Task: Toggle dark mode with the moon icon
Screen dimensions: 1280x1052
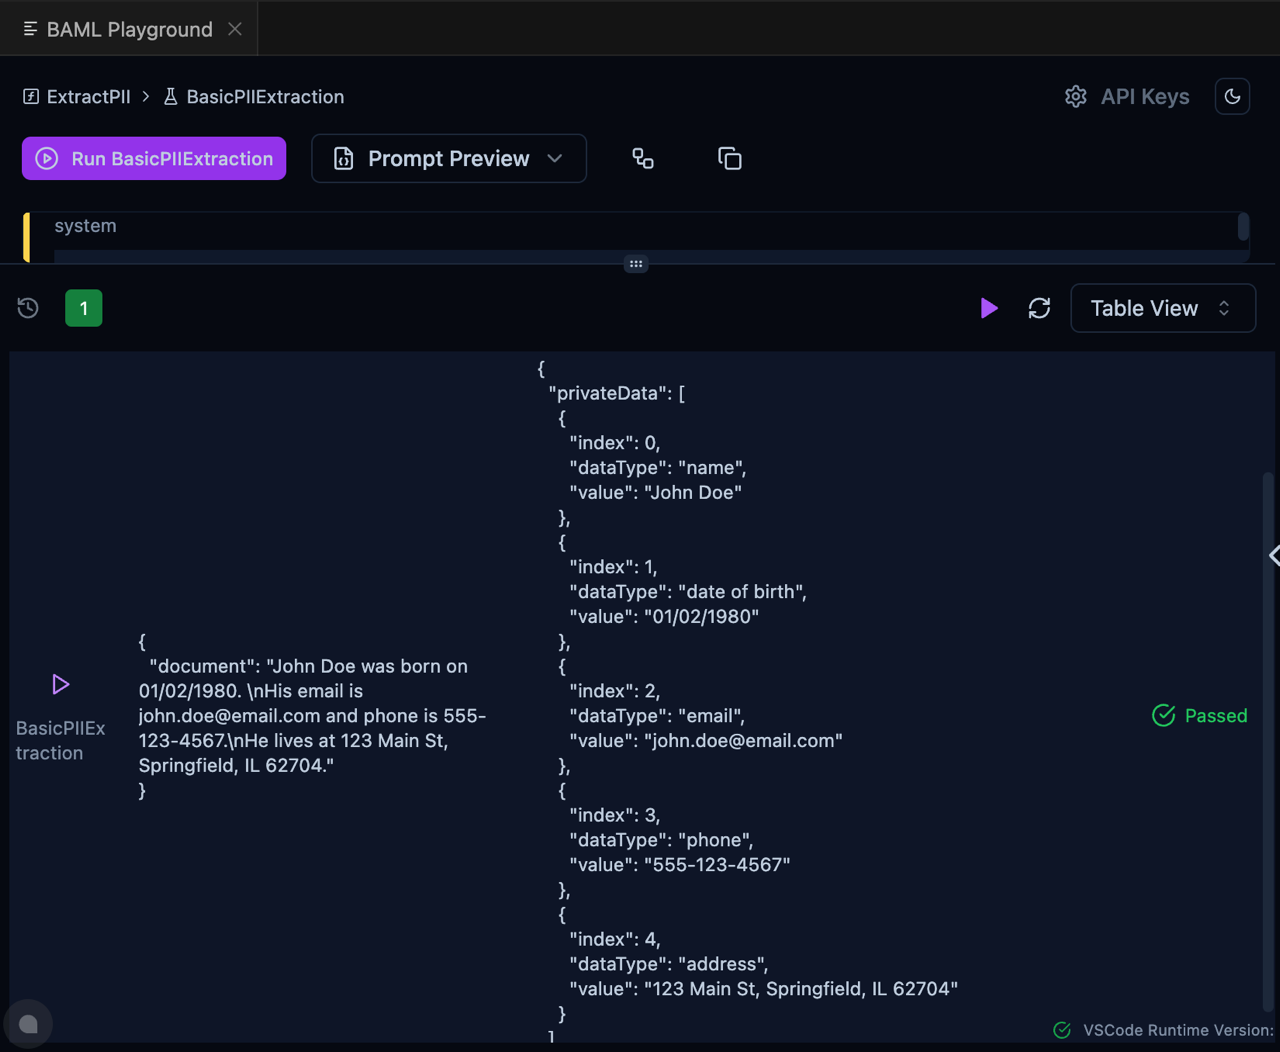Action: pos(1232,96)
